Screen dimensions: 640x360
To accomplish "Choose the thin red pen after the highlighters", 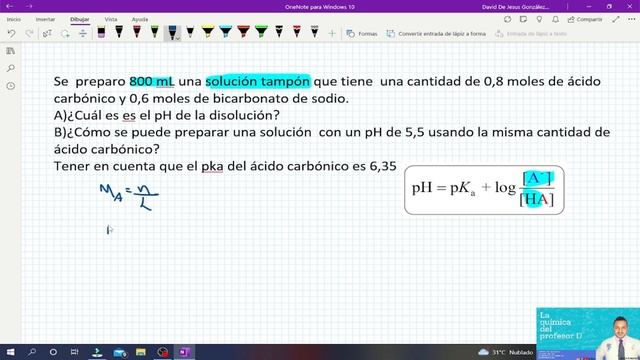I will pos(297,33).
